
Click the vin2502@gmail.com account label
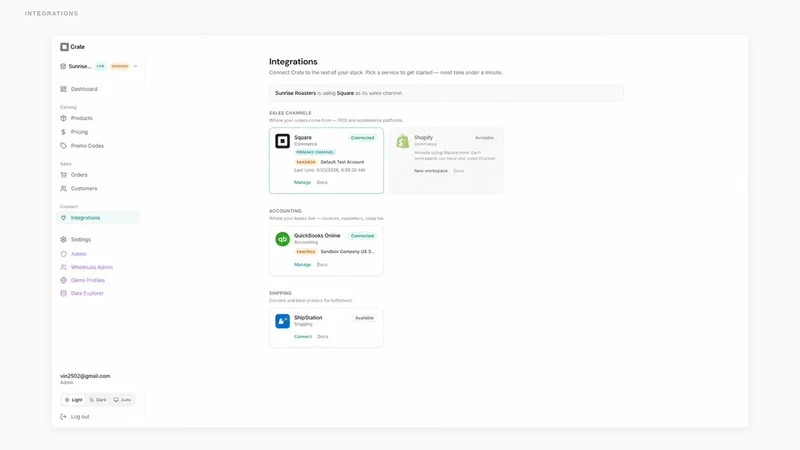[85, 376]
